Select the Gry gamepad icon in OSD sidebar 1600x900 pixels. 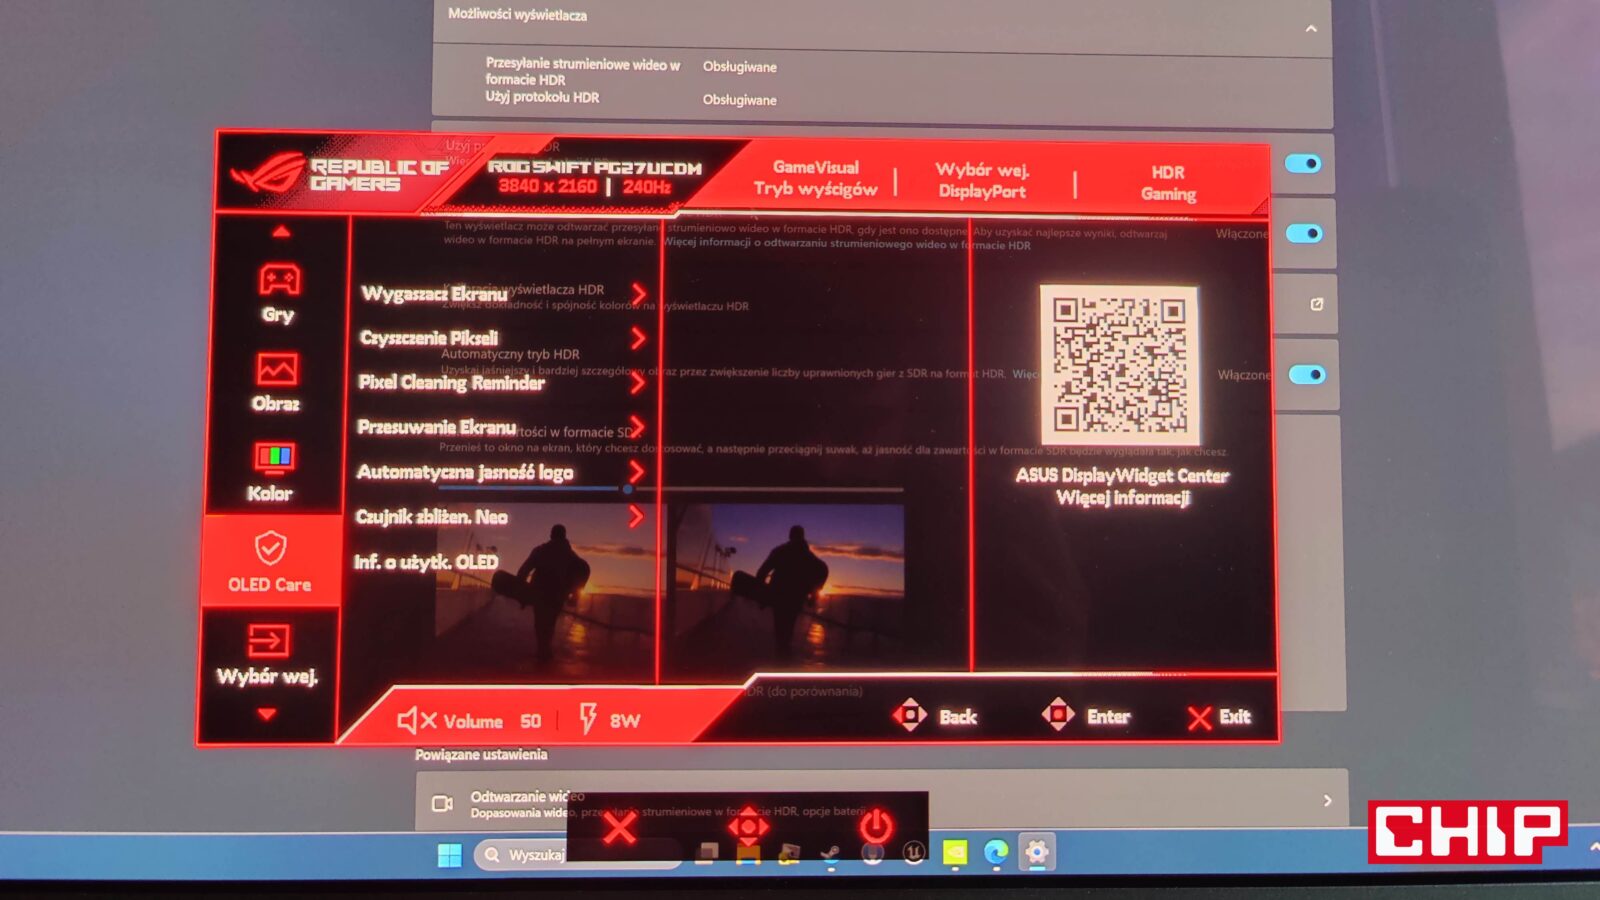coord(279,281)
